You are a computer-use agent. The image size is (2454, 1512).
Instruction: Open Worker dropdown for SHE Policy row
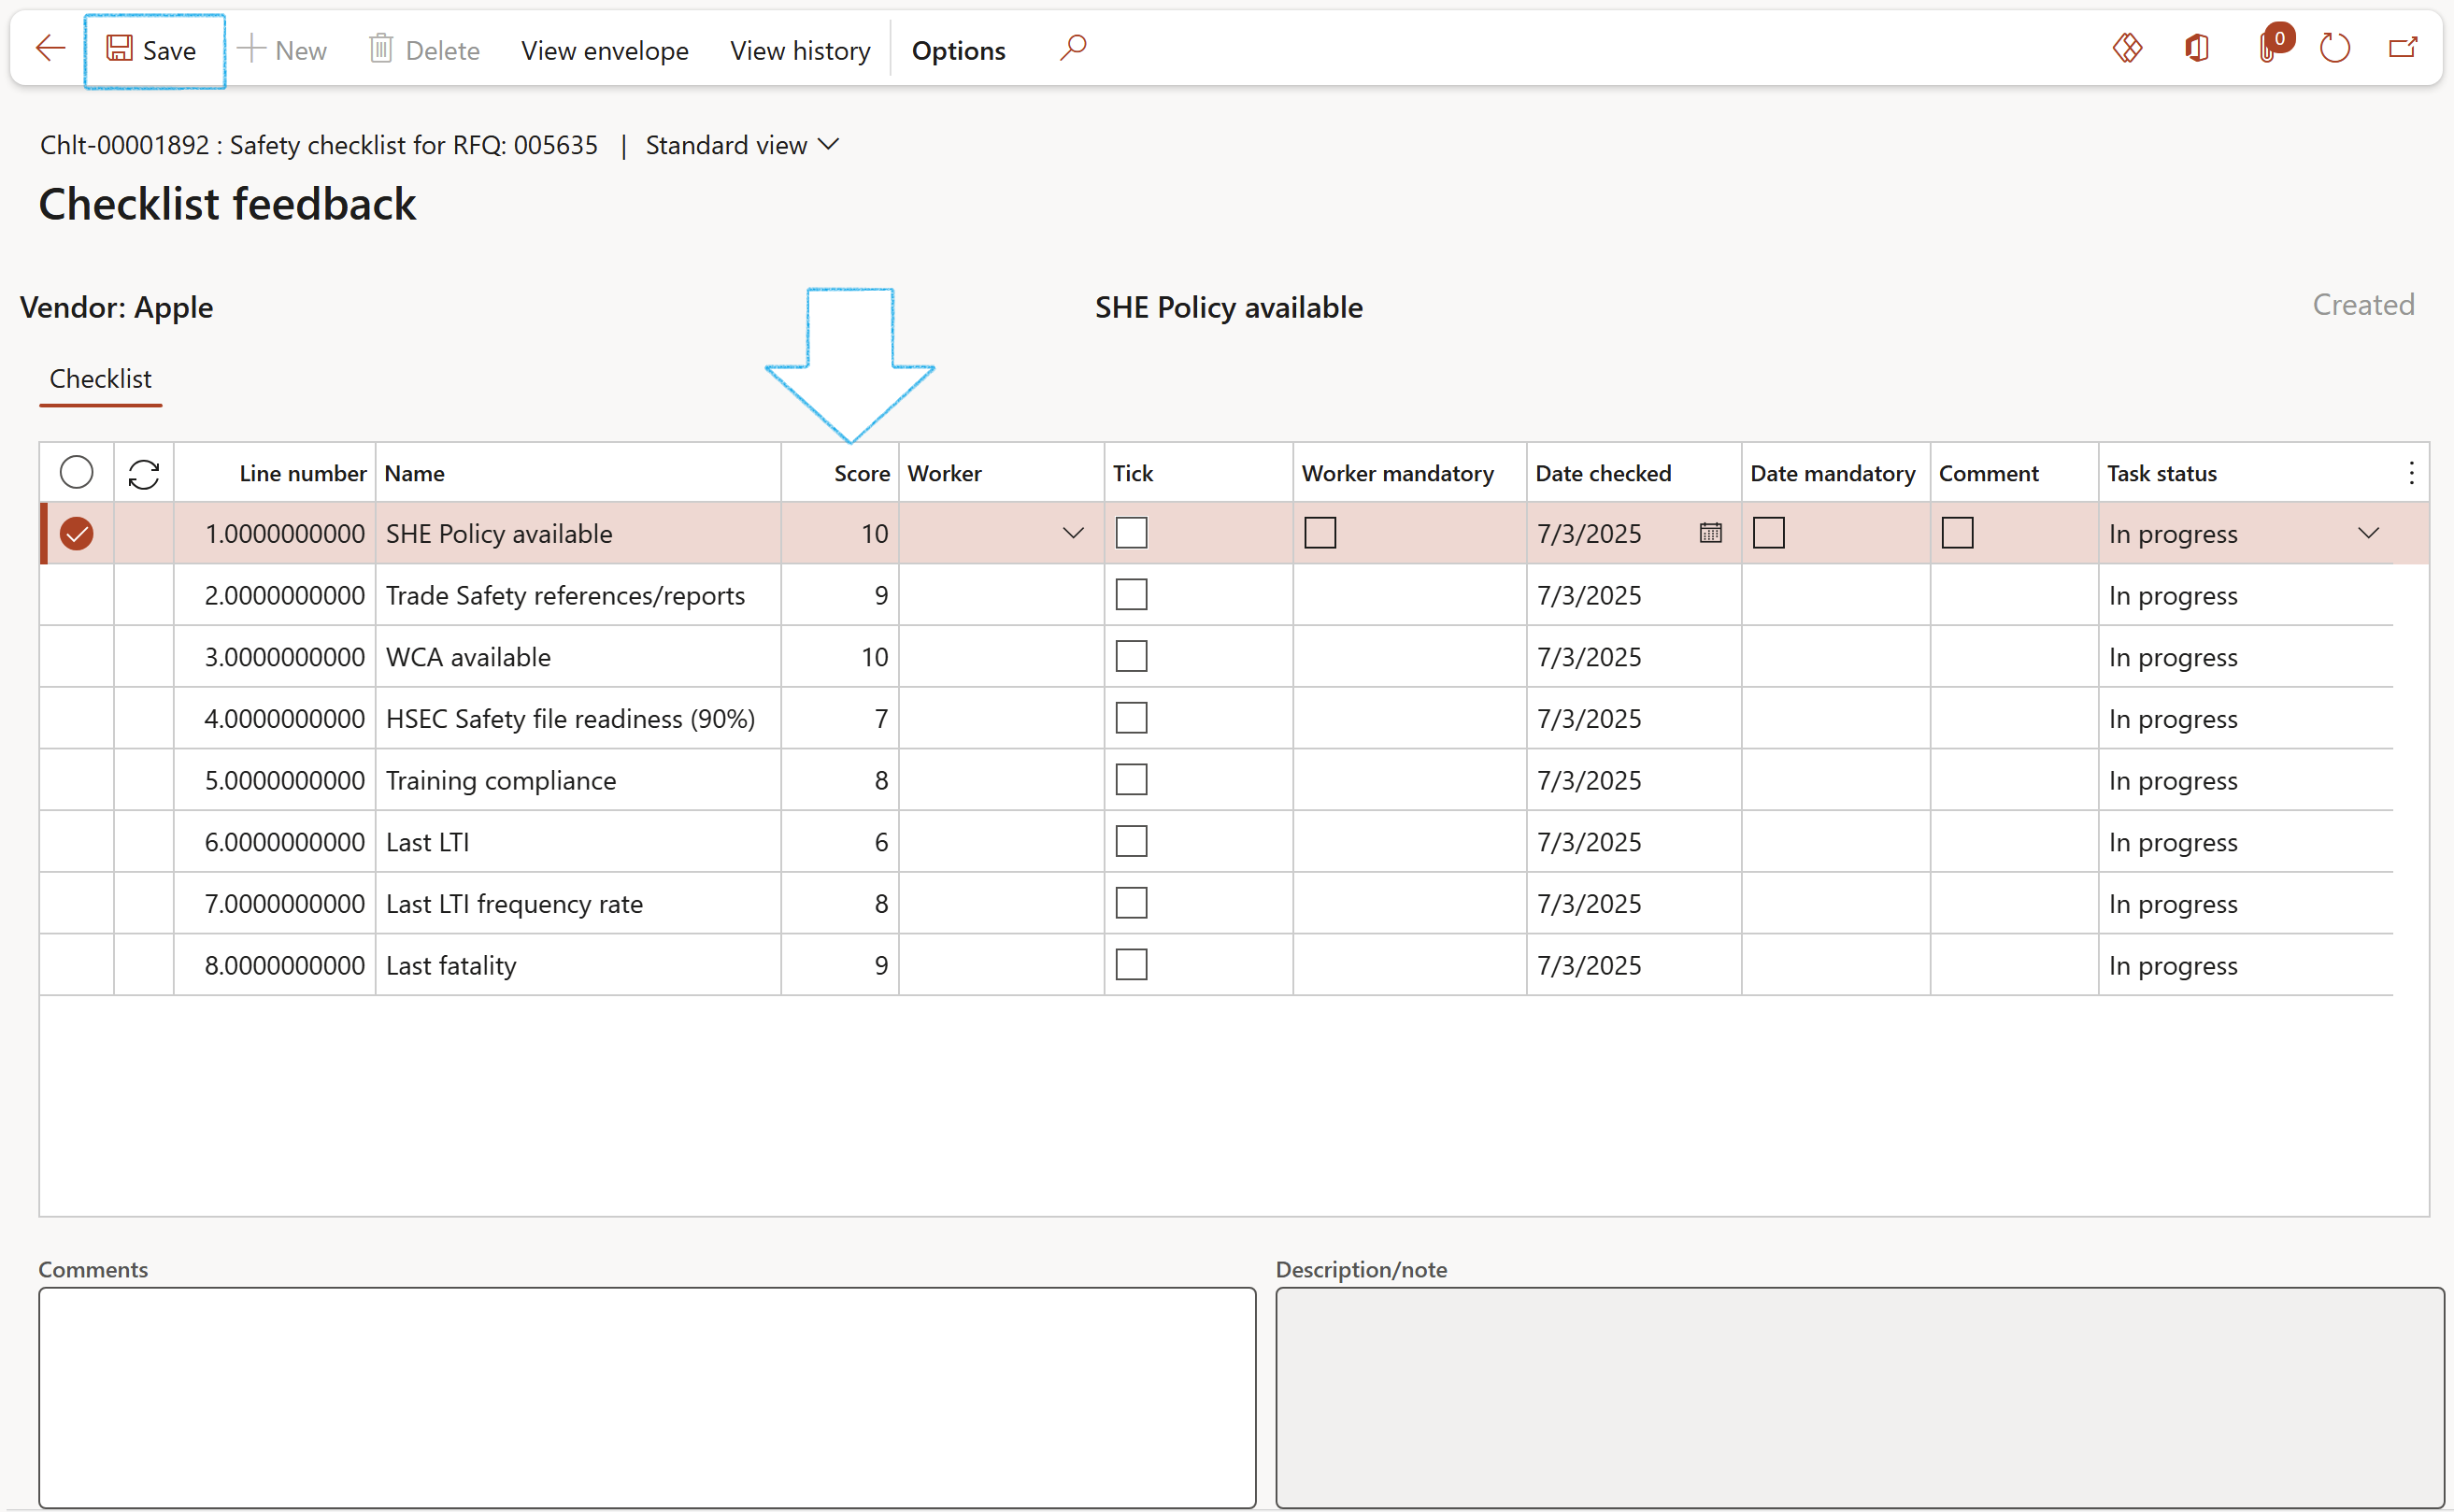pyautogui.click(x=1072, y=533)
